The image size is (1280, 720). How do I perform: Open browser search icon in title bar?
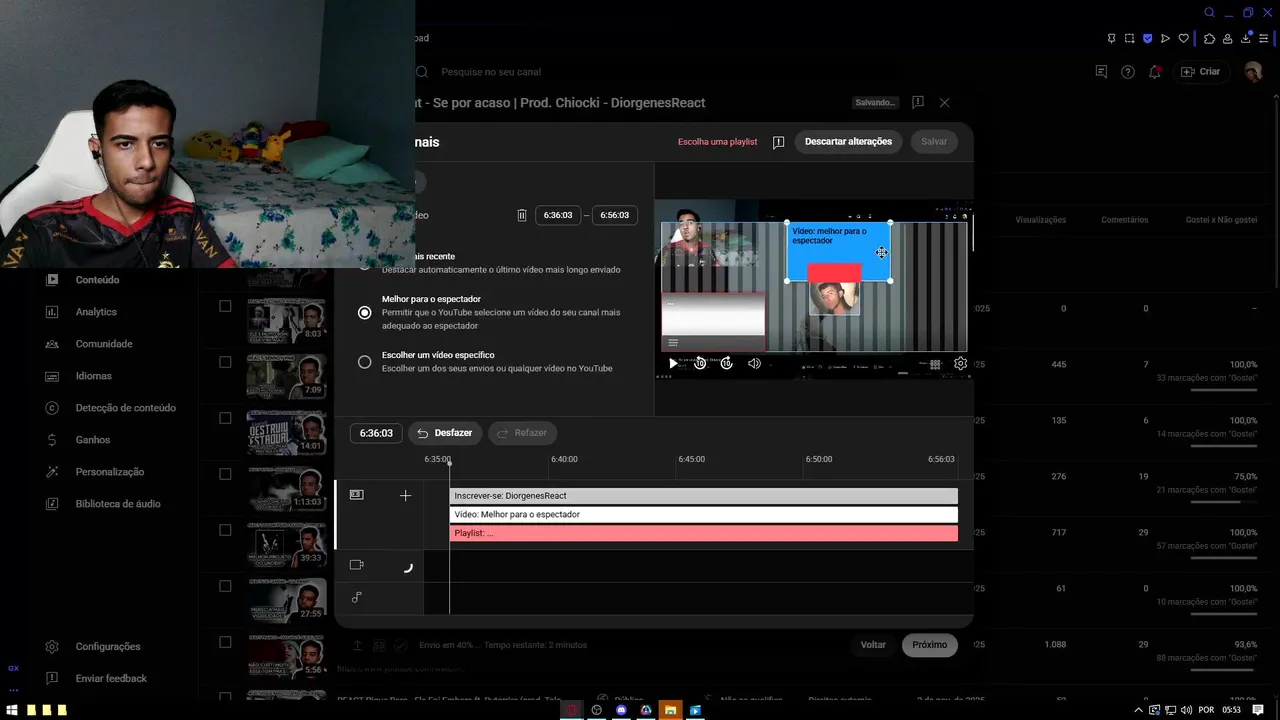tap(1209, 13)
